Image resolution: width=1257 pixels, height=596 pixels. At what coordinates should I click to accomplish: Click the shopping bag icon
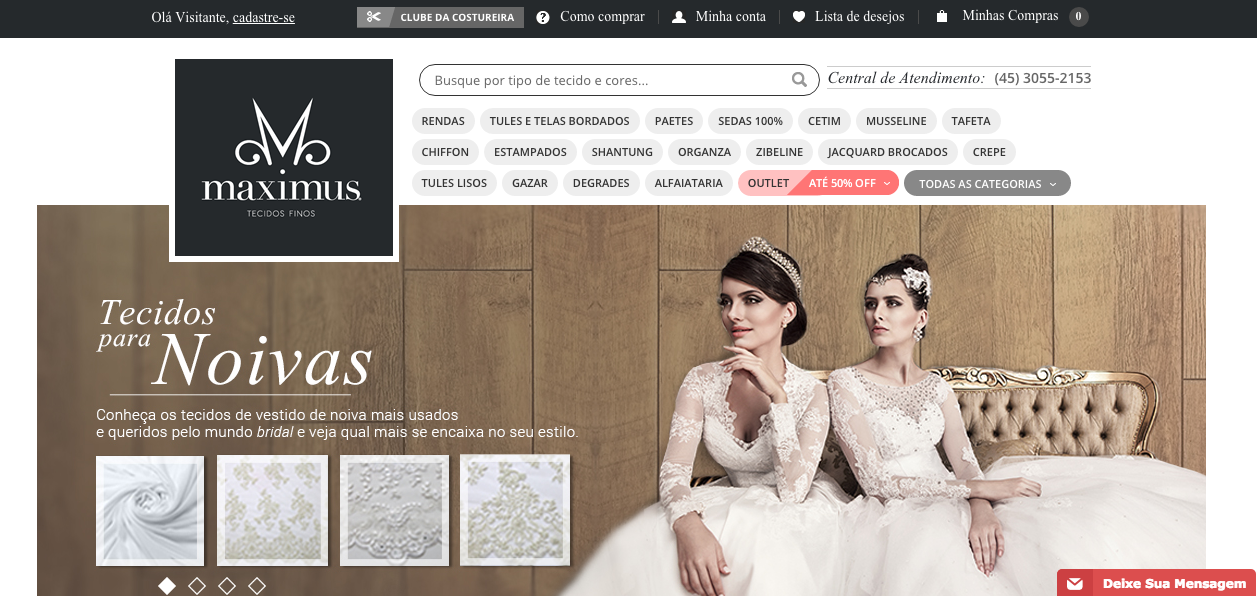coord(941,17)
